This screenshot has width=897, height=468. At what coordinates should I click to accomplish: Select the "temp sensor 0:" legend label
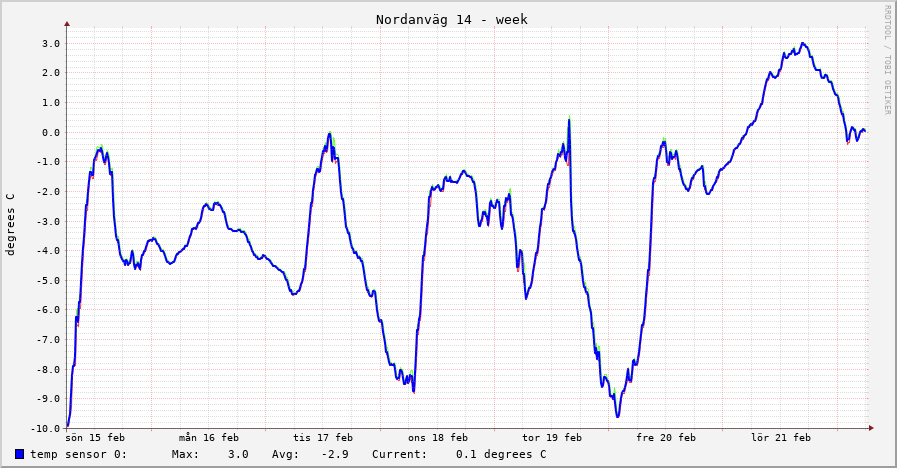tap(78, 454)
